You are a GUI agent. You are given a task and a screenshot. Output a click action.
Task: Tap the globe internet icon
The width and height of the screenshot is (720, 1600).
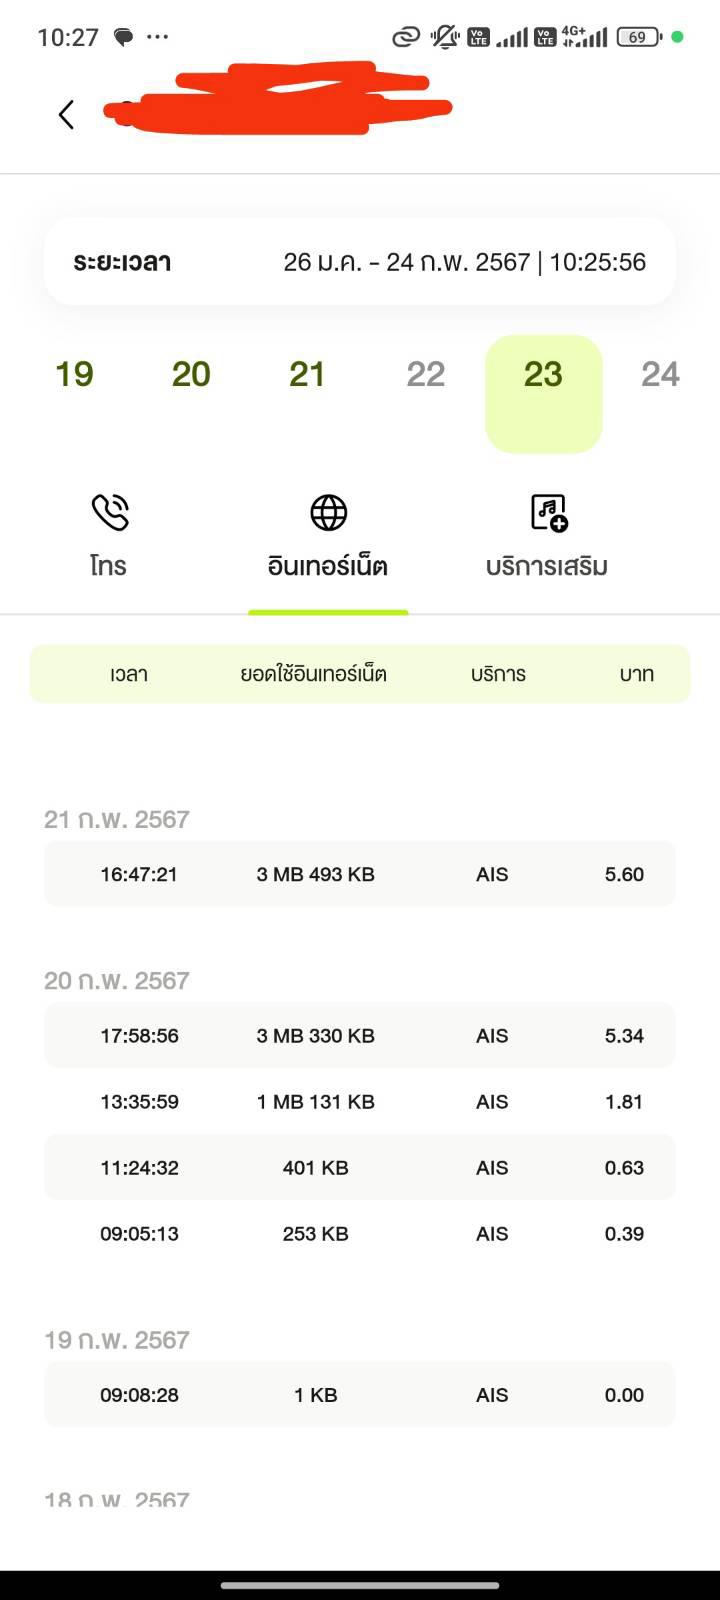[328, 512]
